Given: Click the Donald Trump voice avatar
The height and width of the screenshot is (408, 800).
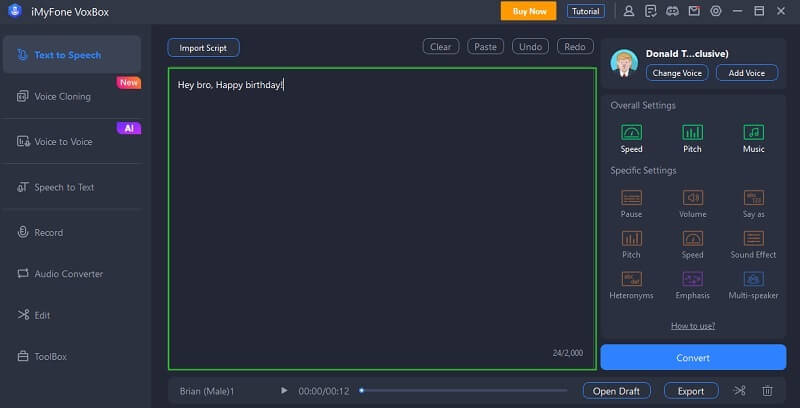Looking at the screenshot, I should pyautogui.click(x=624, y=63).
